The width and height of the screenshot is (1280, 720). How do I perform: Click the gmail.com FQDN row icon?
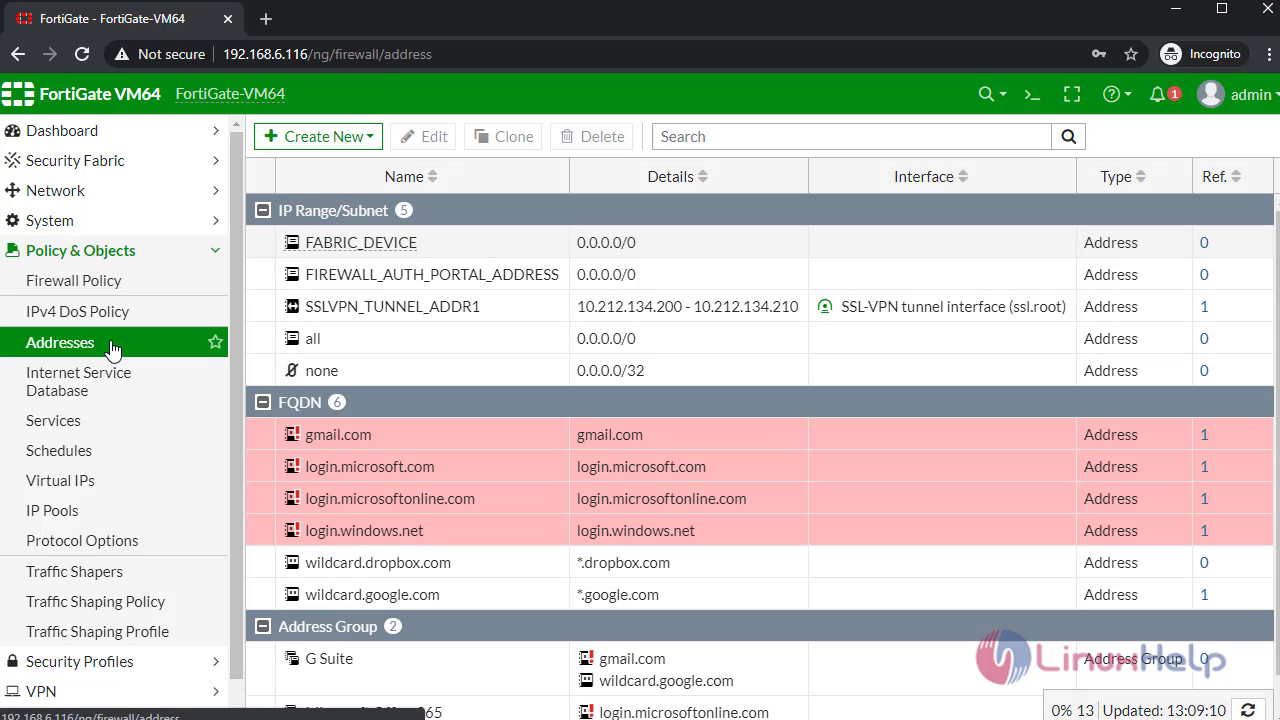[292, 434]
